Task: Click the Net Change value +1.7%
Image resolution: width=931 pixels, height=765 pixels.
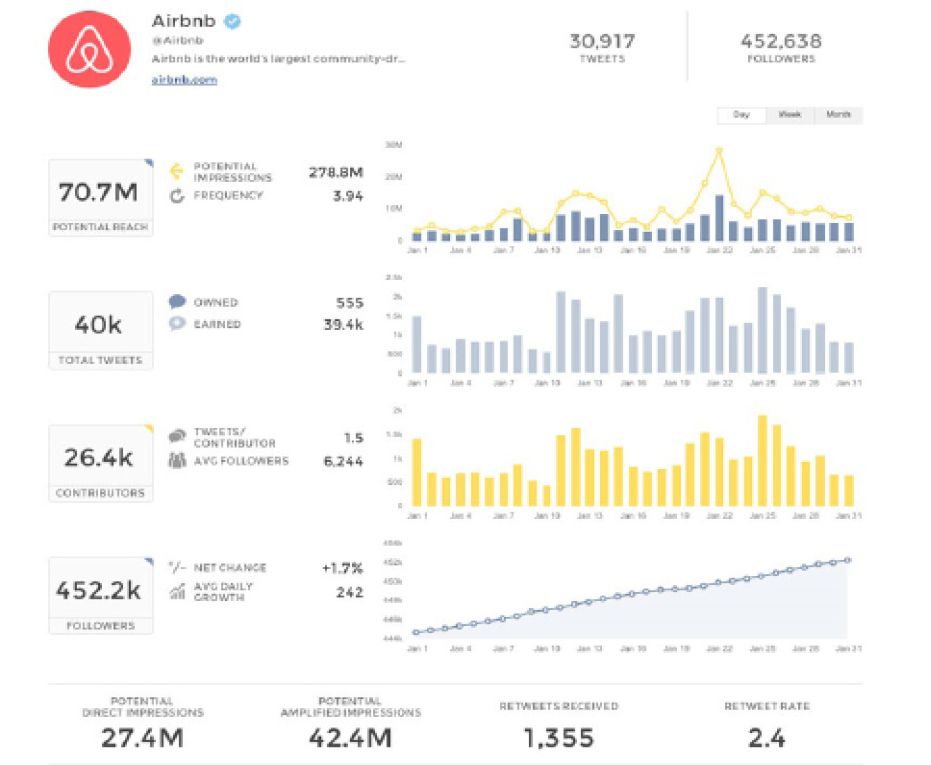Action: click(342, 568)
